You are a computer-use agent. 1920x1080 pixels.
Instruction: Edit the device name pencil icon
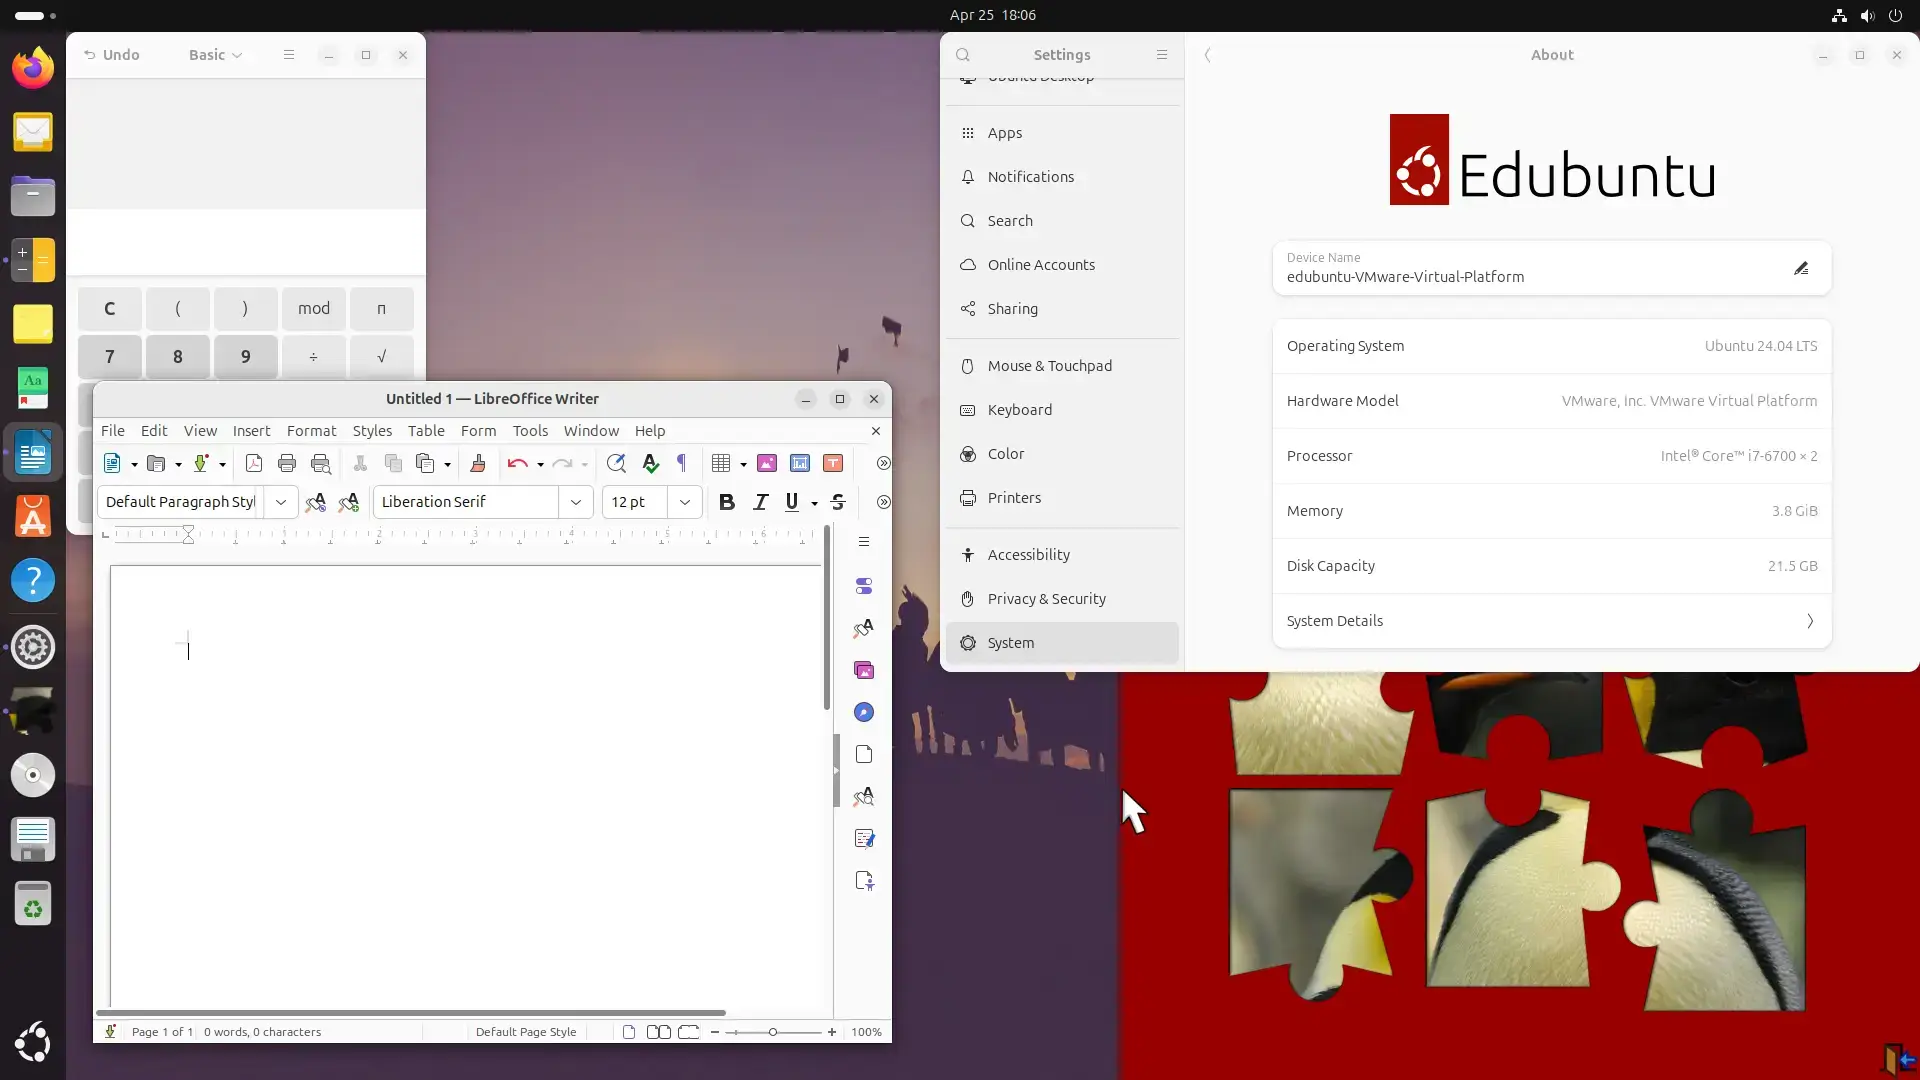(1801, 268)
